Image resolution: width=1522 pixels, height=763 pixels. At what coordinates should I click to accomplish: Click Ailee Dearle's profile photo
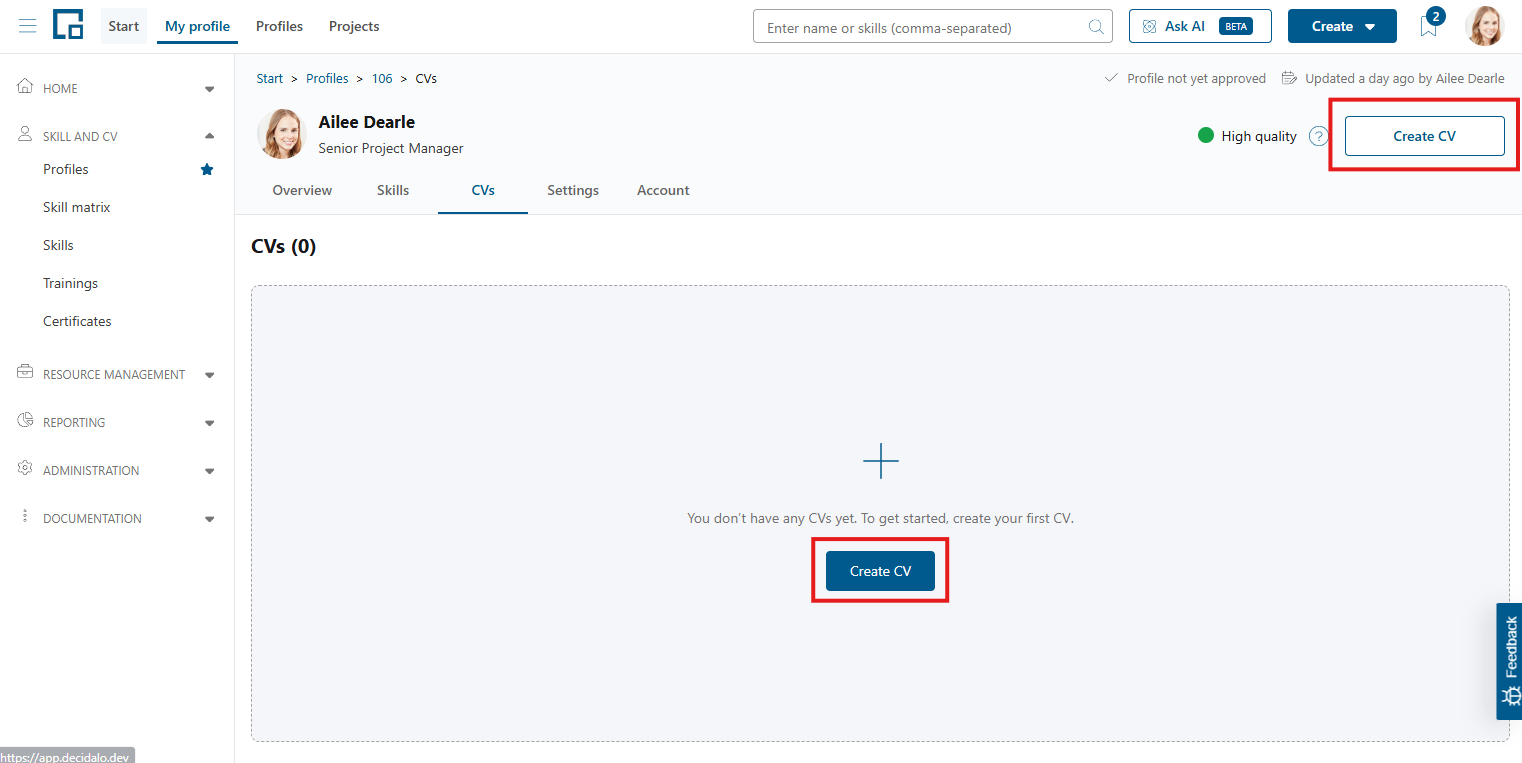click(281, 134)
